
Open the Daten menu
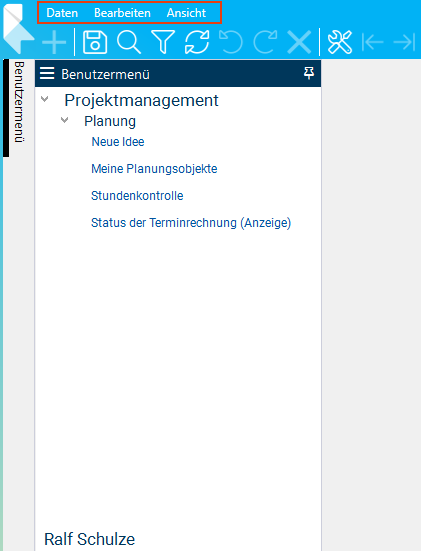pos(62,13)
